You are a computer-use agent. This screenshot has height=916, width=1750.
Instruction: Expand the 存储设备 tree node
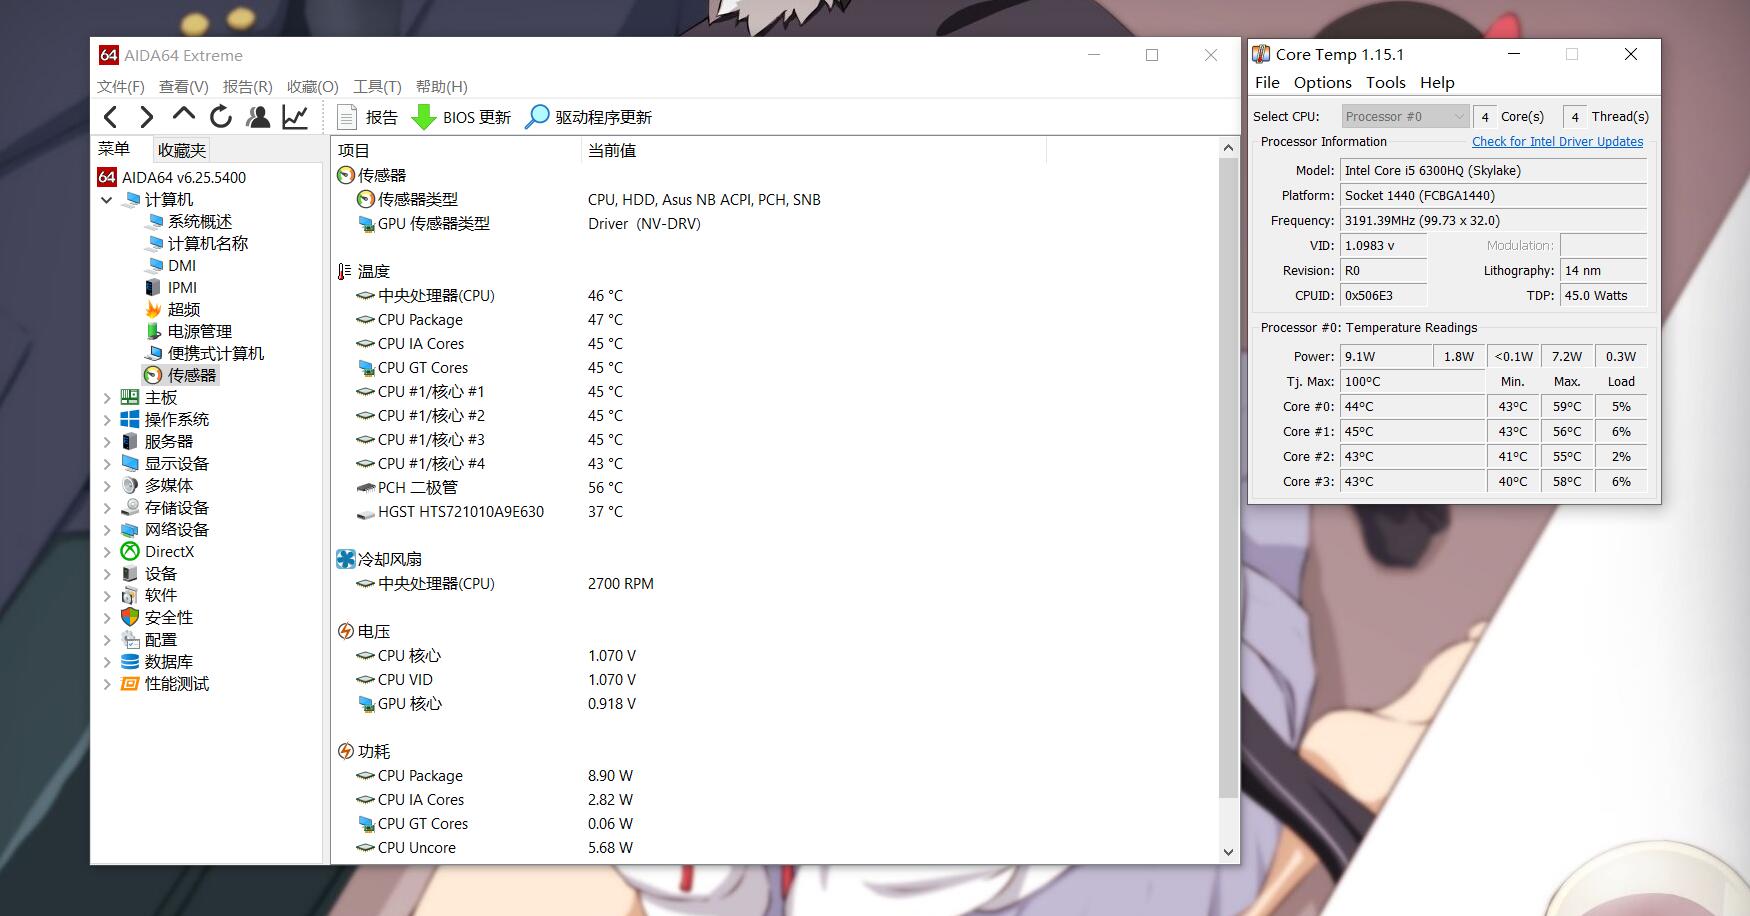[x=107, y=508]
